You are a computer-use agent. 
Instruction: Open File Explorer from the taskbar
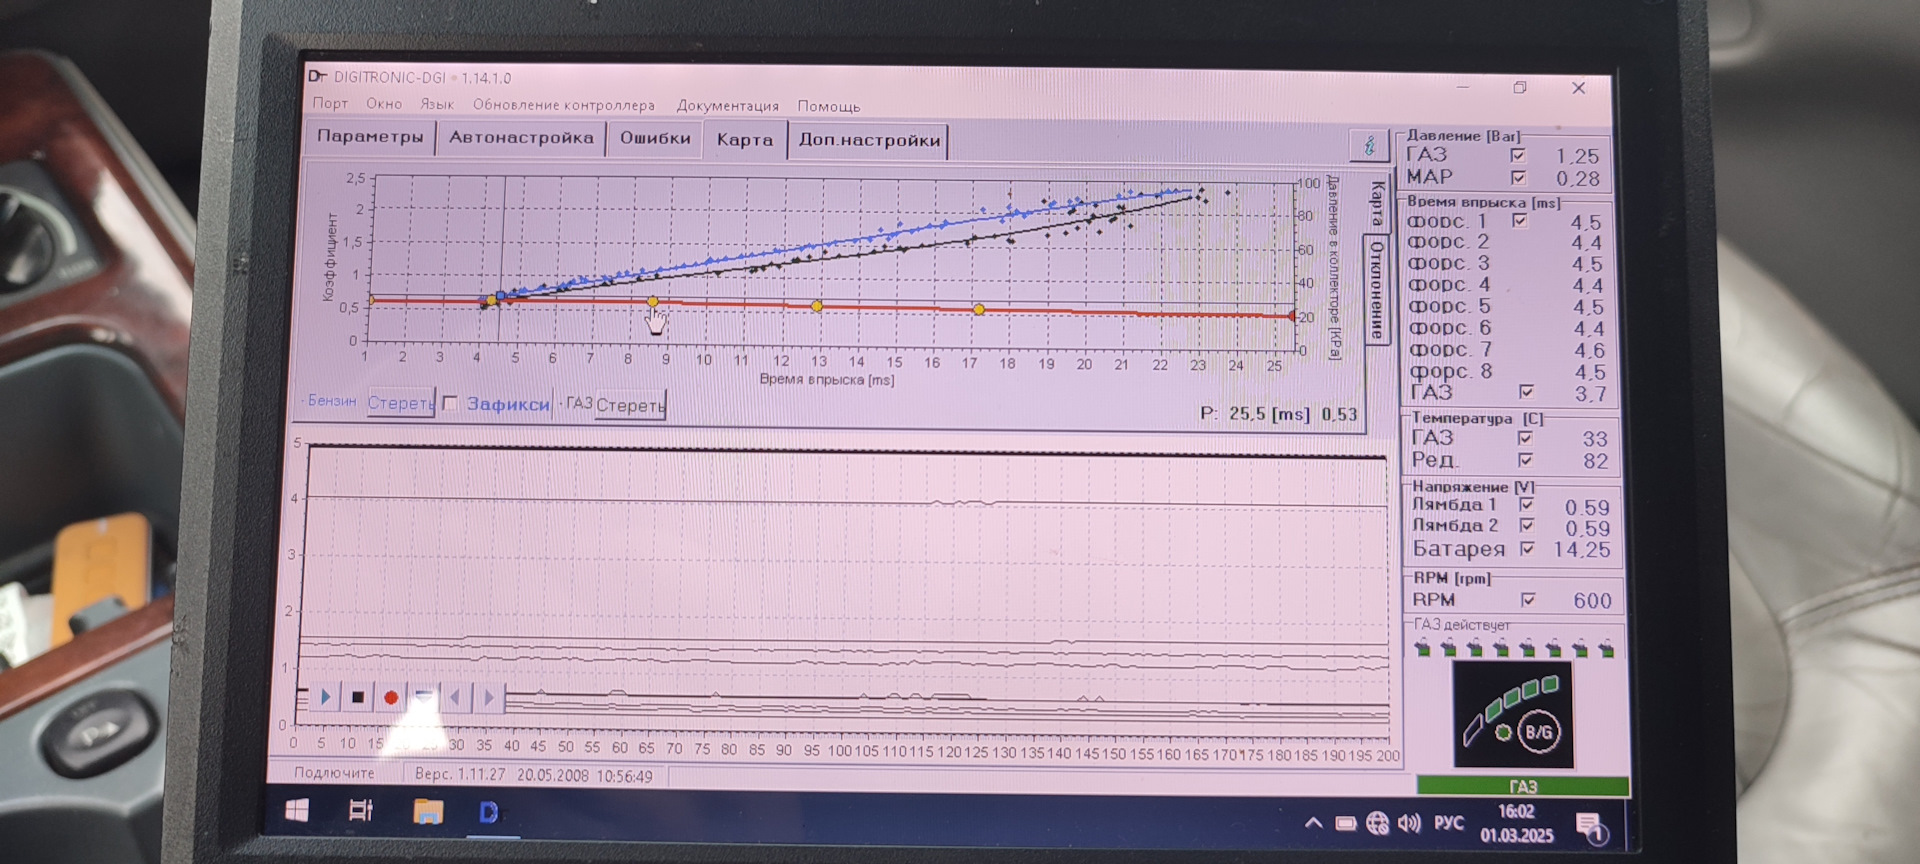tap(428, 811)
